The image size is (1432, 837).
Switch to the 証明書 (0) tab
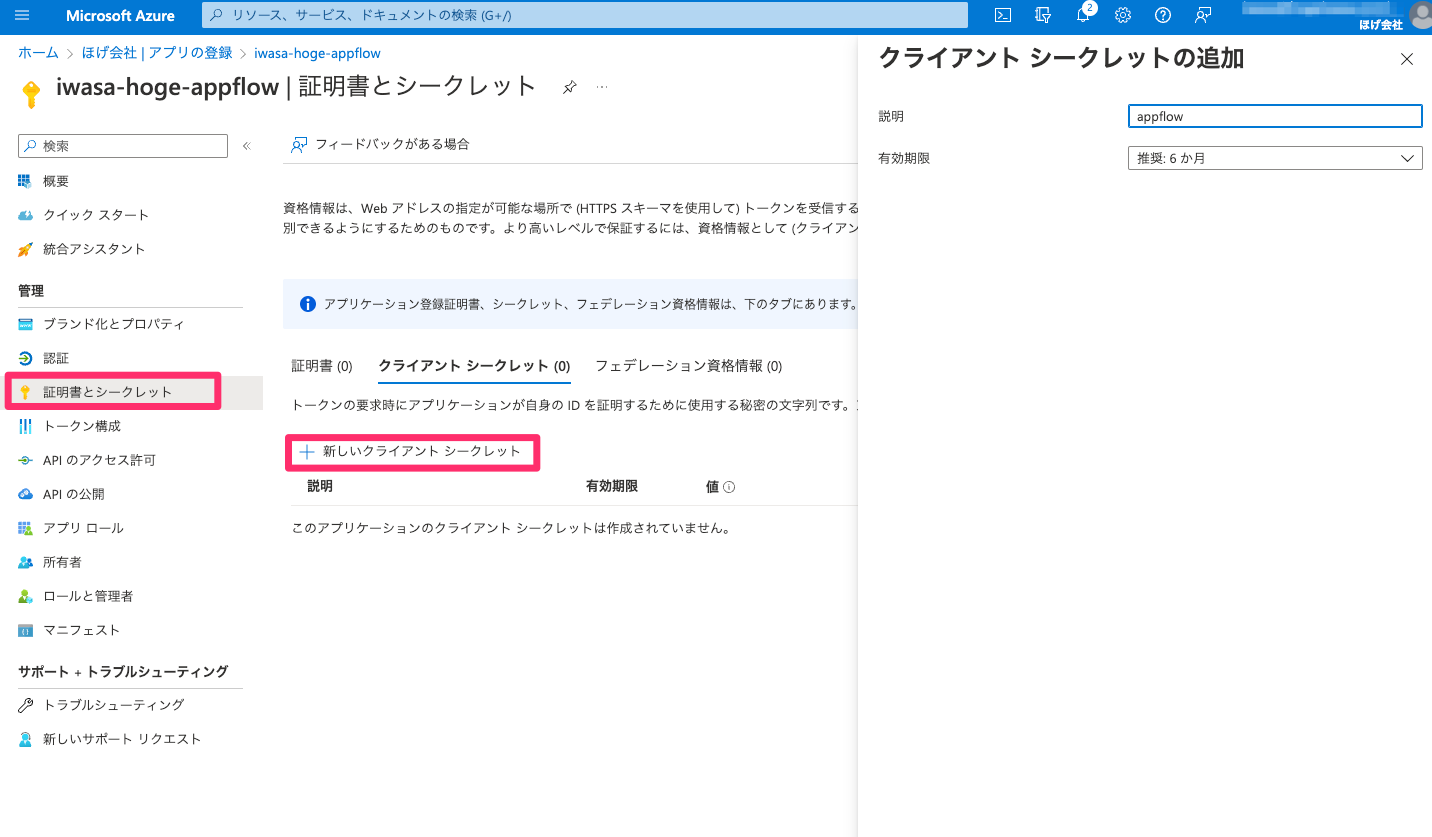point(322,366)
